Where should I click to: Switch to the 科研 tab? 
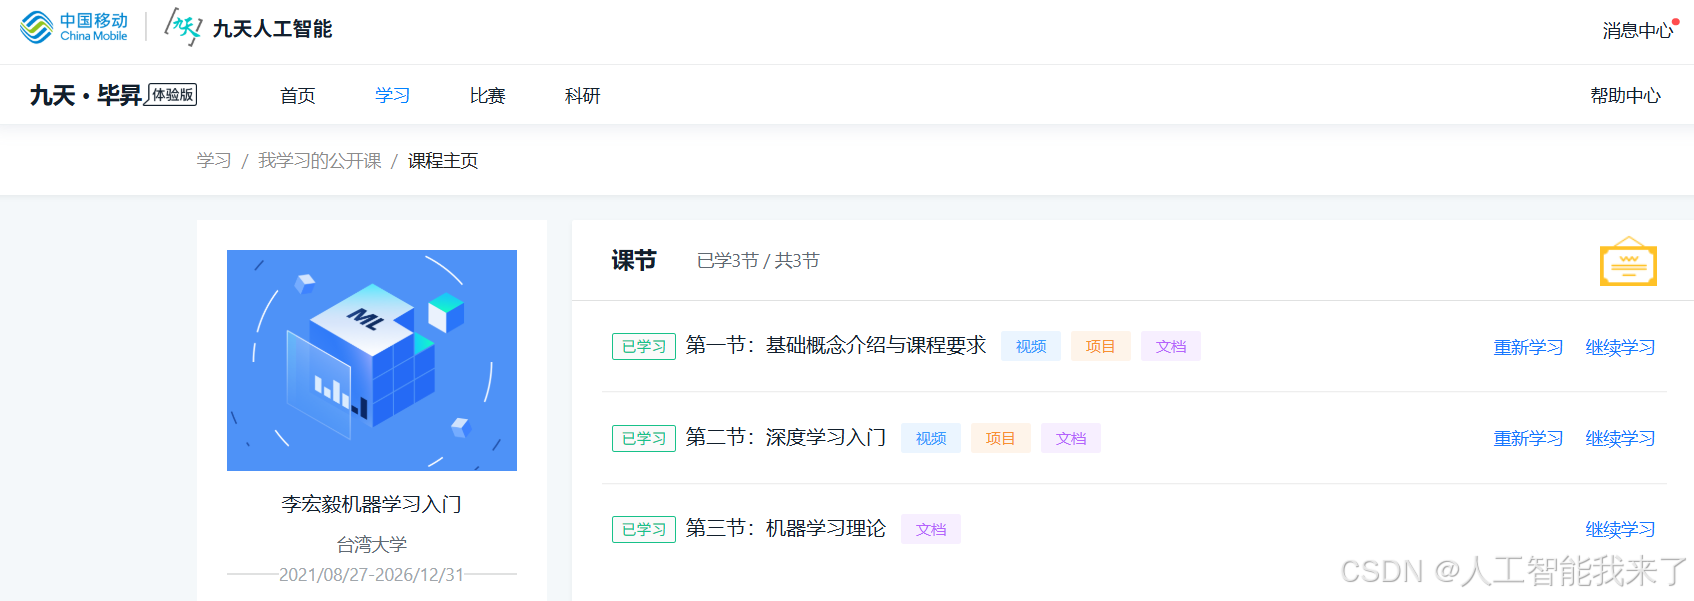click(582, 95)
